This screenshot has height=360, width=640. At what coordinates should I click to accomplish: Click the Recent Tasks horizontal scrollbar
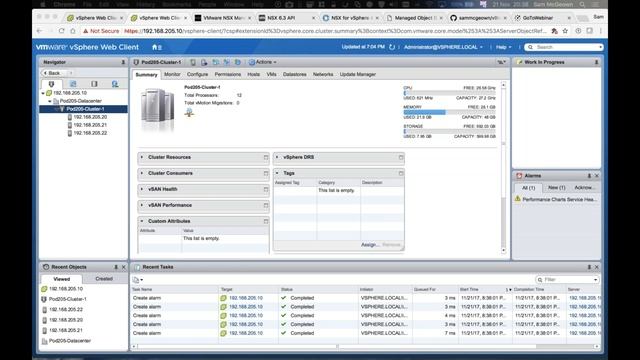click(x=365, y=347)
